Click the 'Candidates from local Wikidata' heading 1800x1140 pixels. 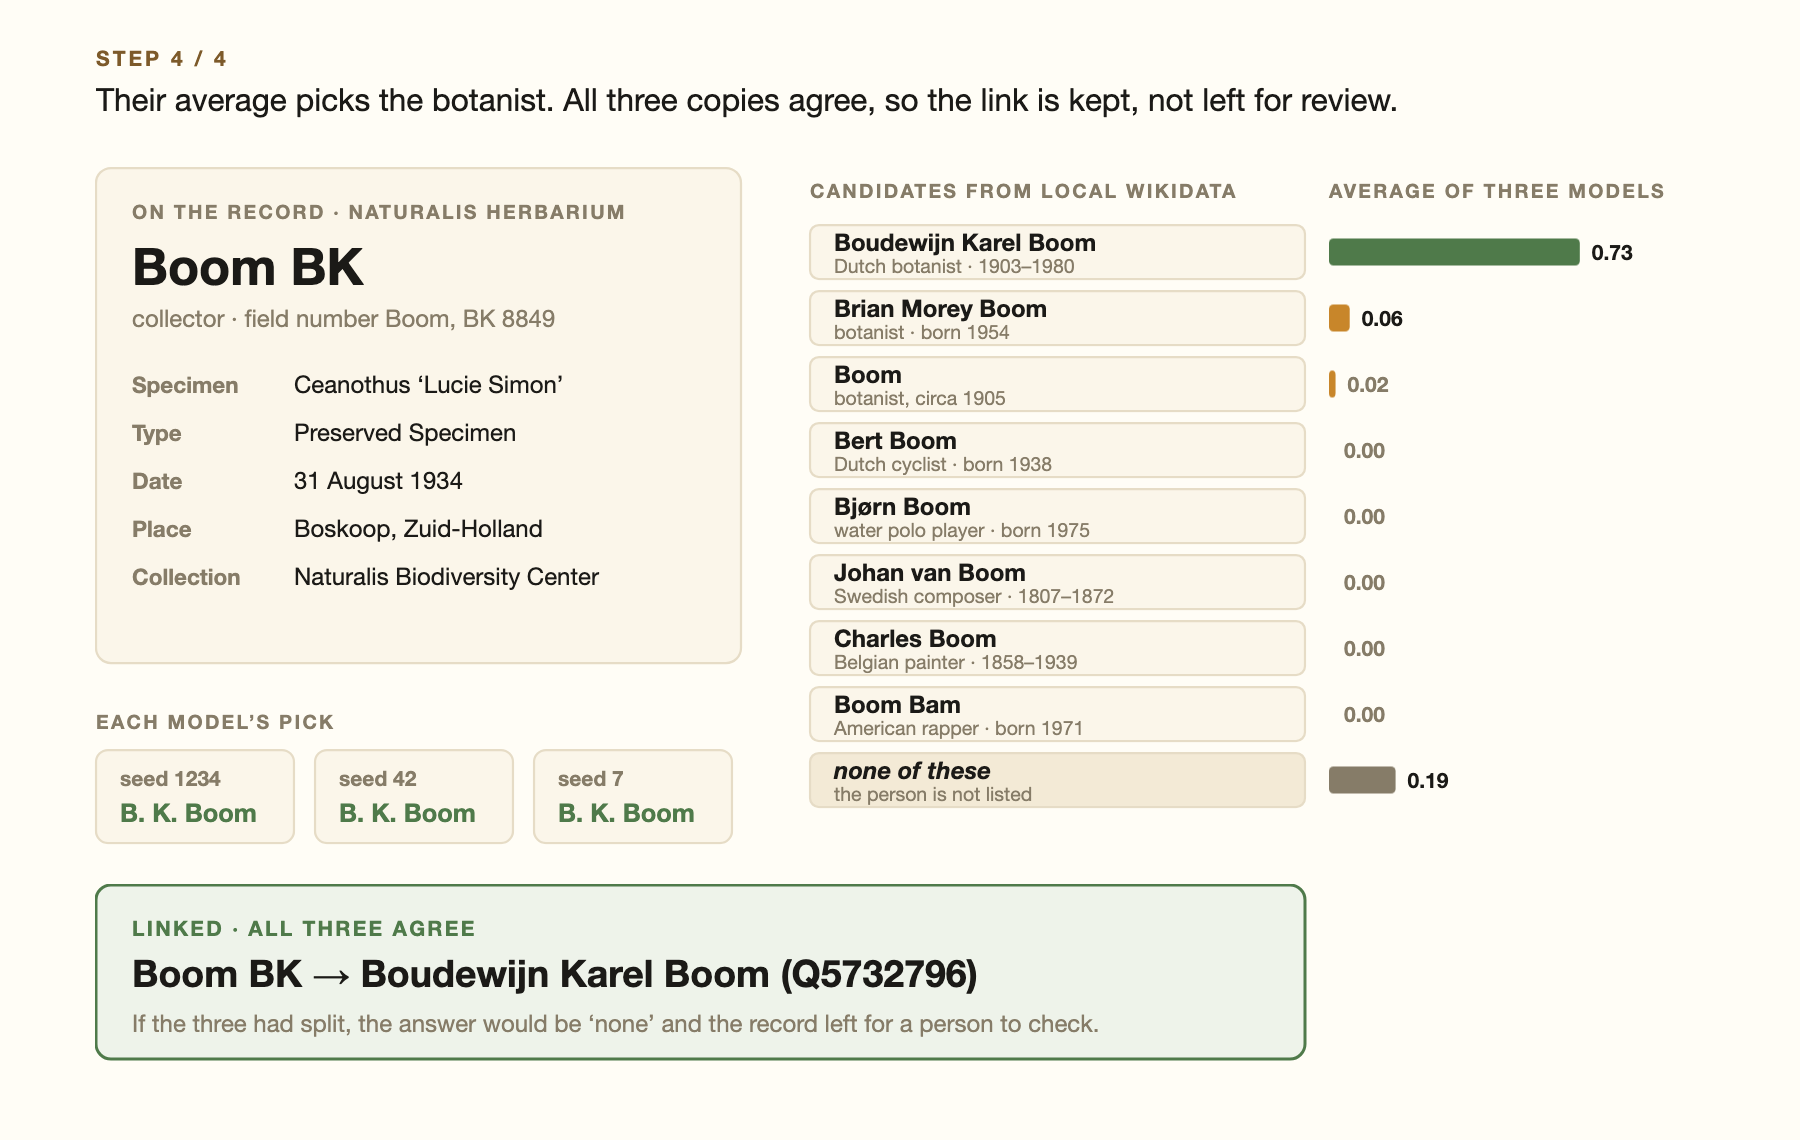[1023, 191]
